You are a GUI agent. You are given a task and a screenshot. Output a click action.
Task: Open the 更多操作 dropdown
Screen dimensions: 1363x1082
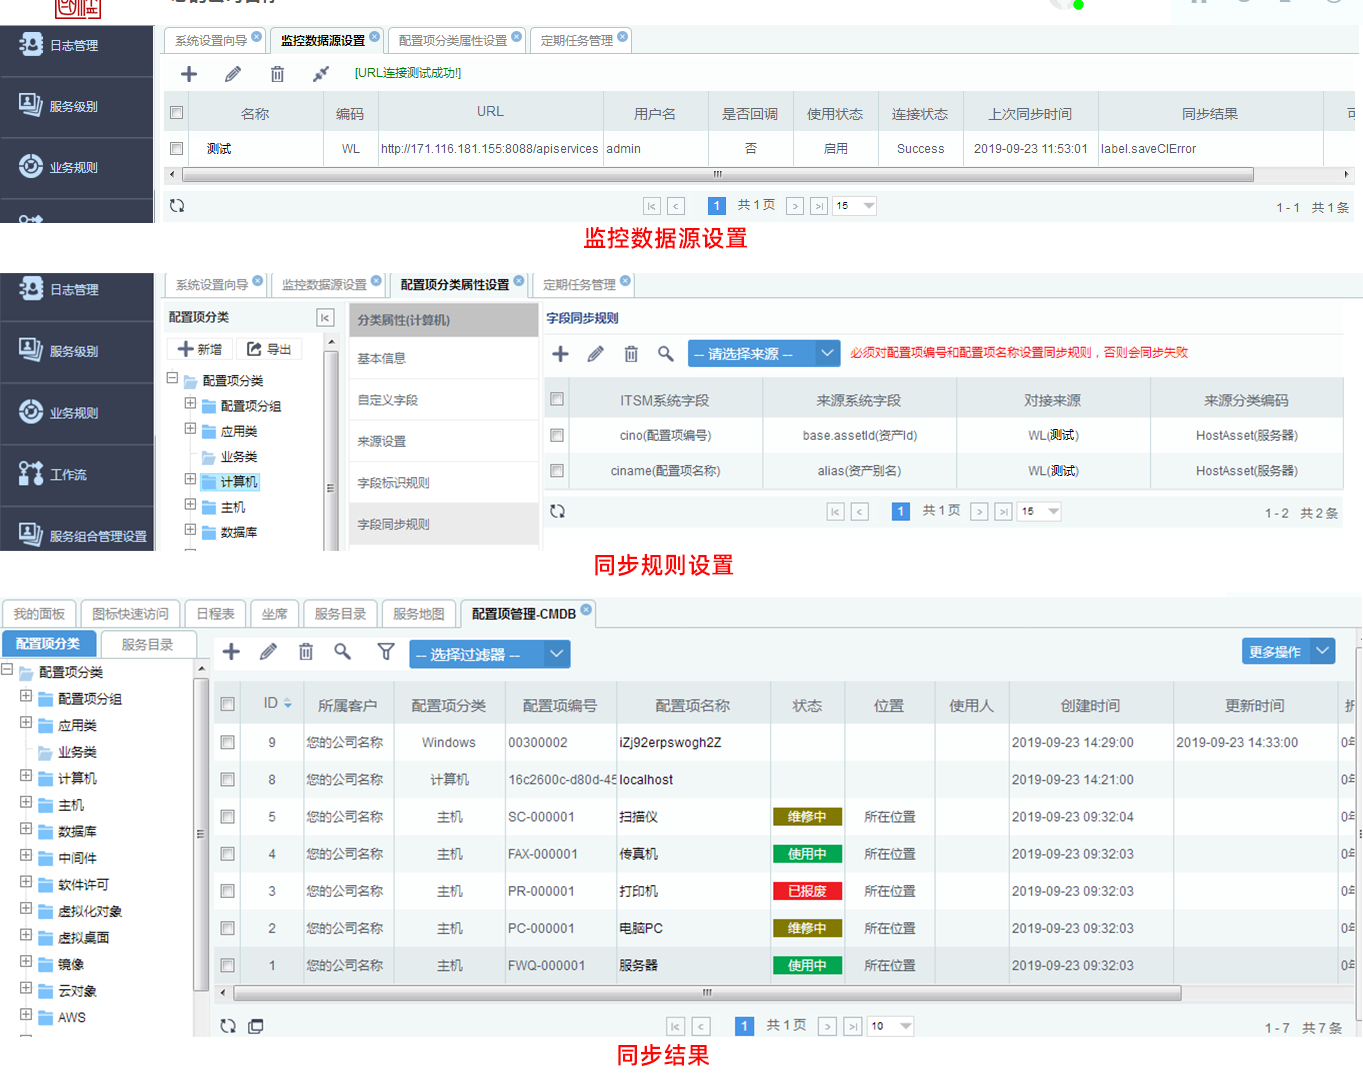tap(1289, 652)
